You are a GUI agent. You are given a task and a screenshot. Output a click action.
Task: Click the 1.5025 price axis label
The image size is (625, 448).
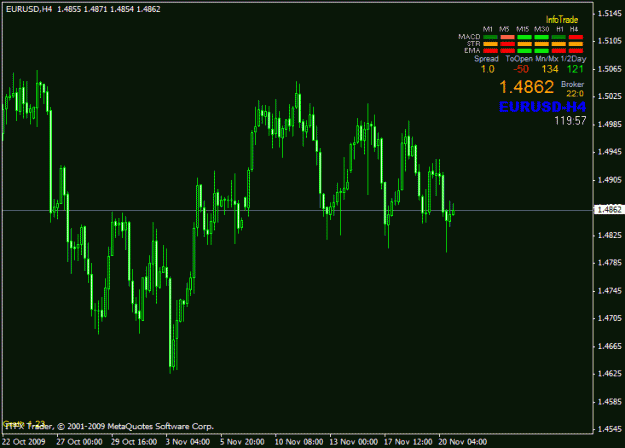[610, 96]
